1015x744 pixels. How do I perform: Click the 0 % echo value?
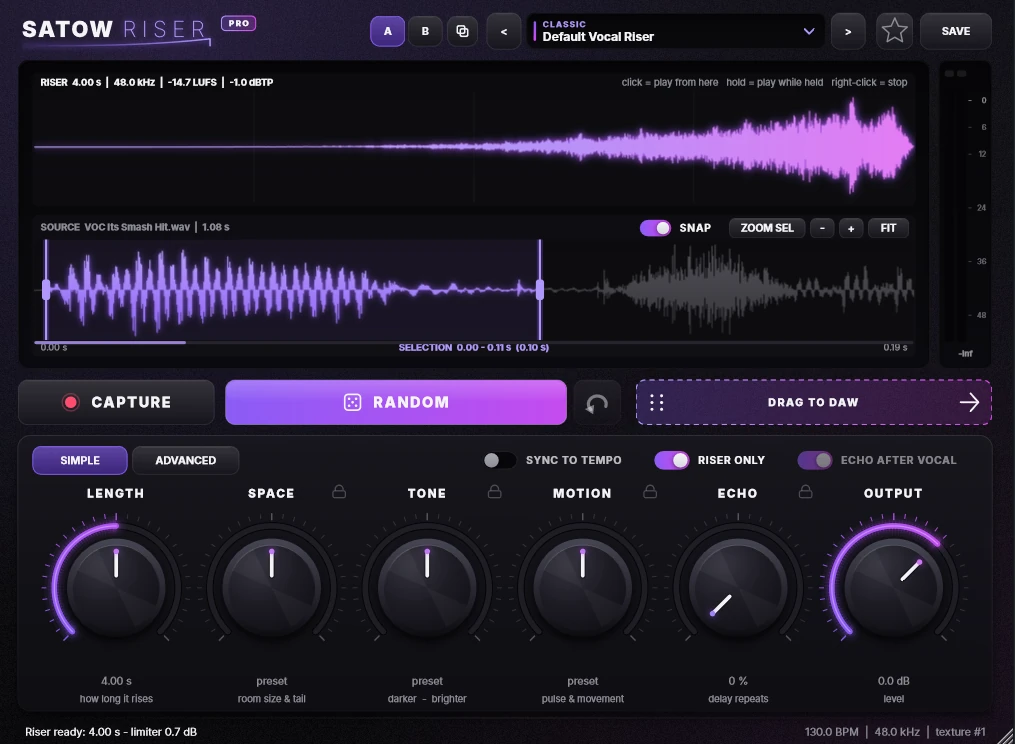(x=738, y=681)
